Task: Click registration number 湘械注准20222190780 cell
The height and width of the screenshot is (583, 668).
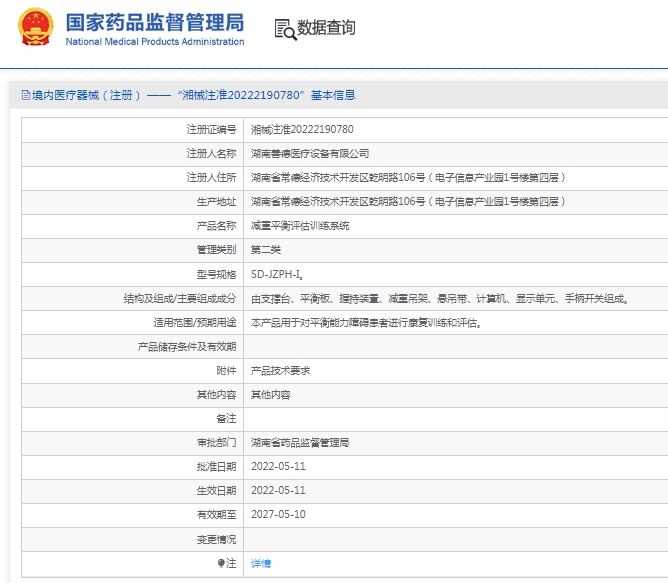Action: tap(302, 130)
